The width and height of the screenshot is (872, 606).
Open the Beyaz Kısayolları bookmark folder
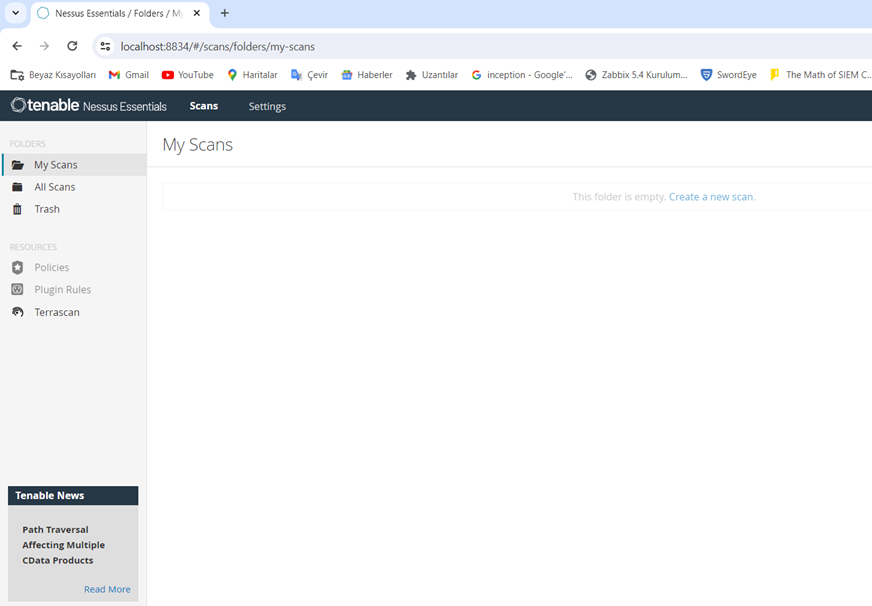coord(53,75)
